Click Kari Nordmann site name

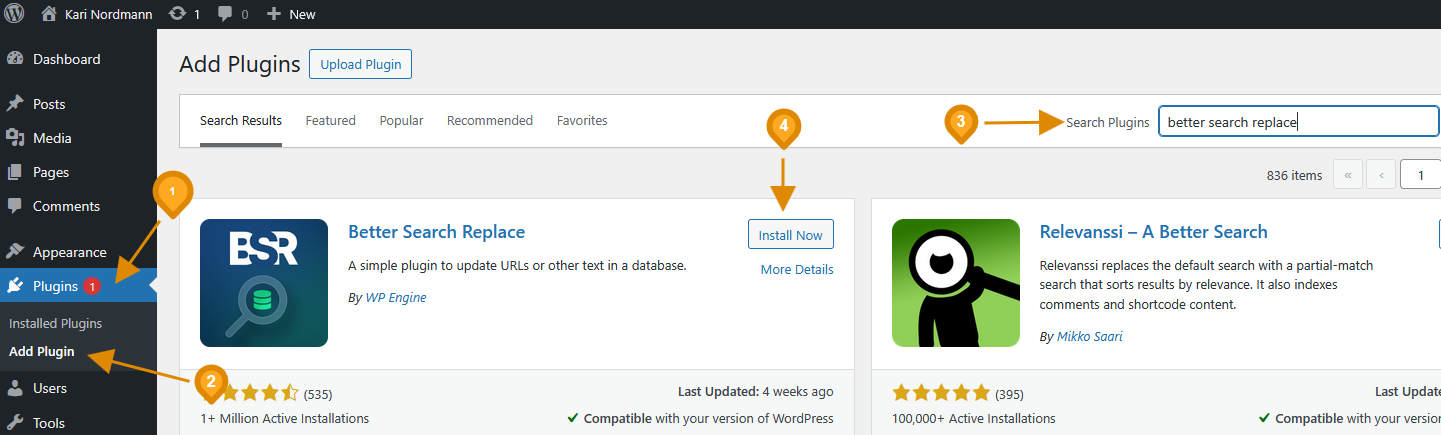109,14
